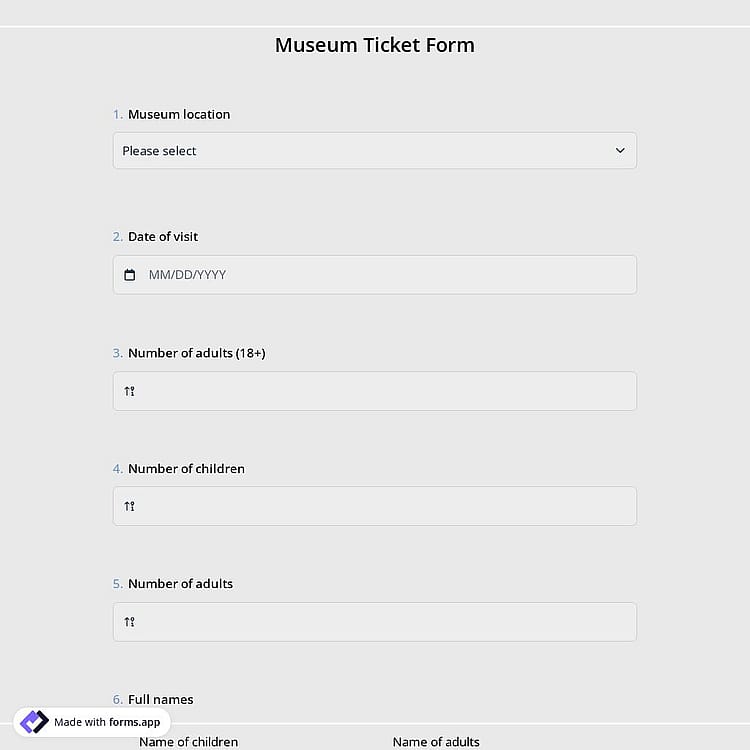Open the Made with forms.app link

click(92, 722)
